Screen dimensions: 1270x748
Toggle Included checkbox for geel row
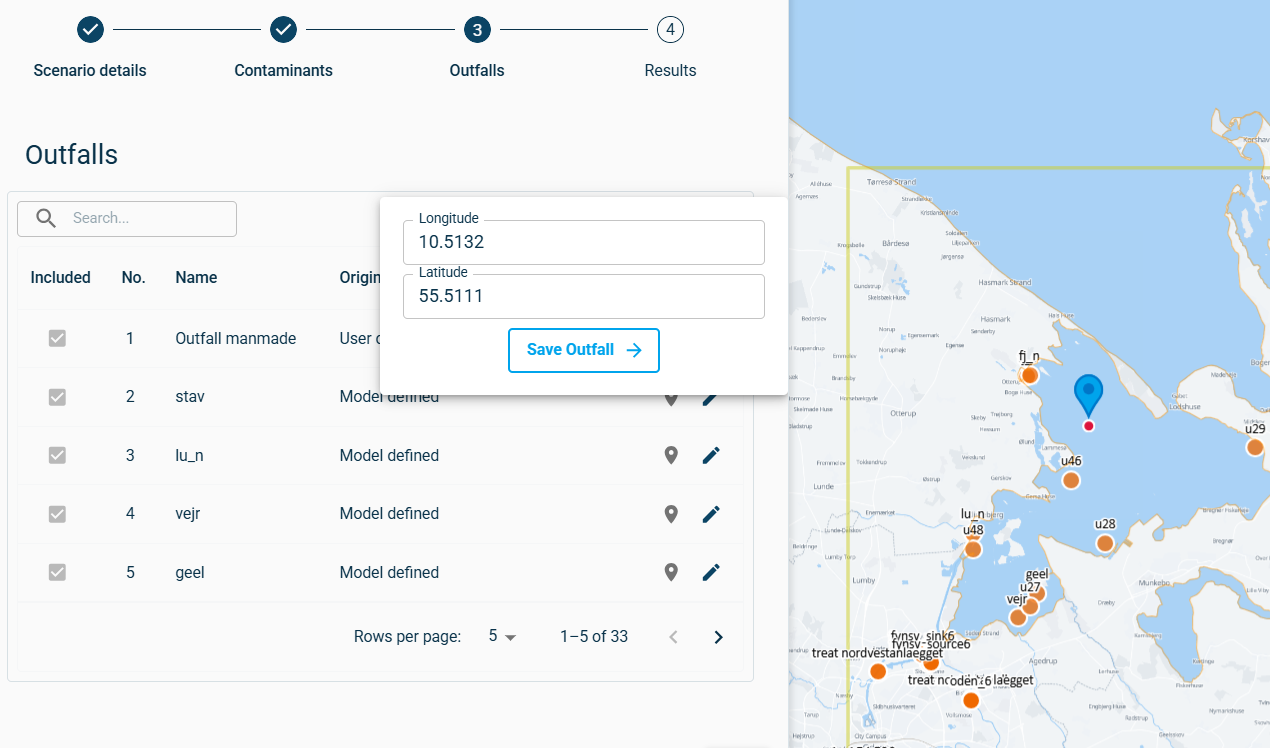pos(58,572)
